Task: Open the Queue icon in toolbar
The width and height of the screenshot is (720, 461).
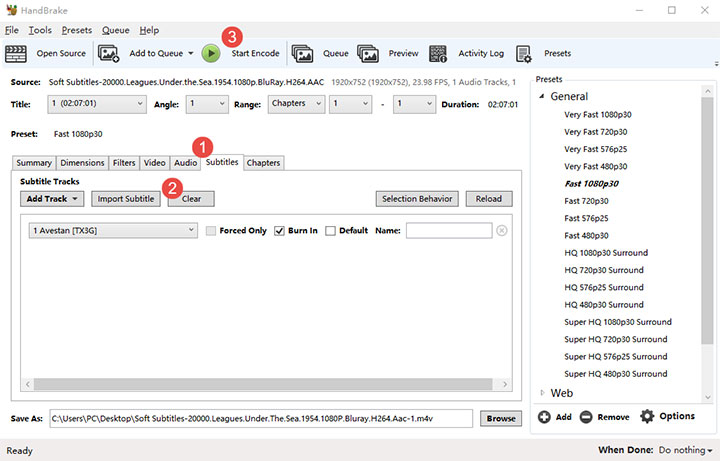Action: 303,53
